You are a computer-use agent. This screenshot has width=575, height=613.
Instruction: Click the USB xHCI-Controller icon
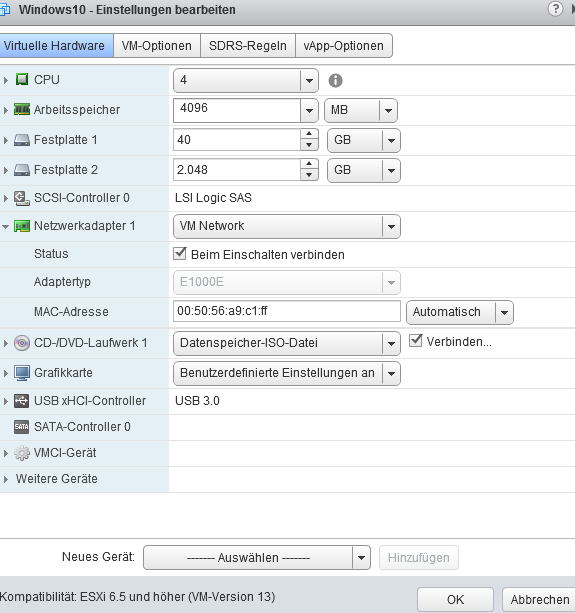[x=21, y=401]
